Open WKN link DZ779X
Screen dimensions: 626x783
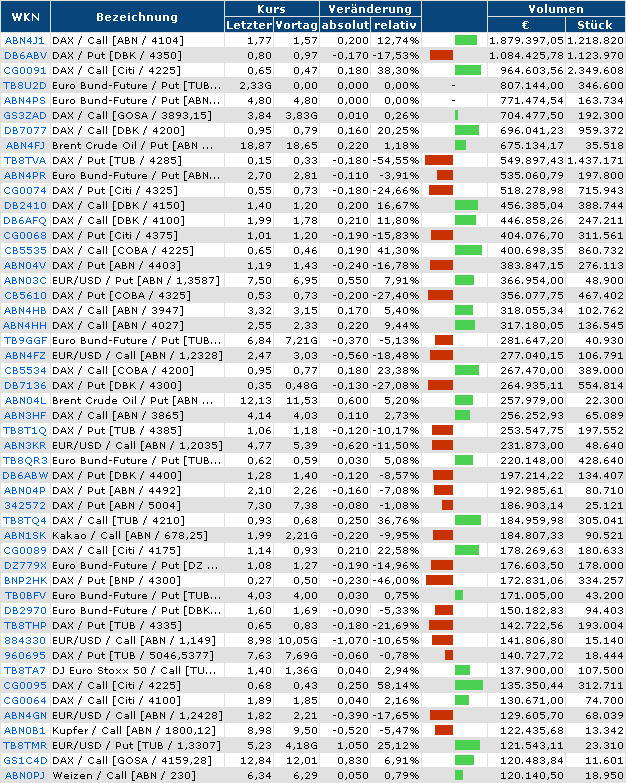25,565
